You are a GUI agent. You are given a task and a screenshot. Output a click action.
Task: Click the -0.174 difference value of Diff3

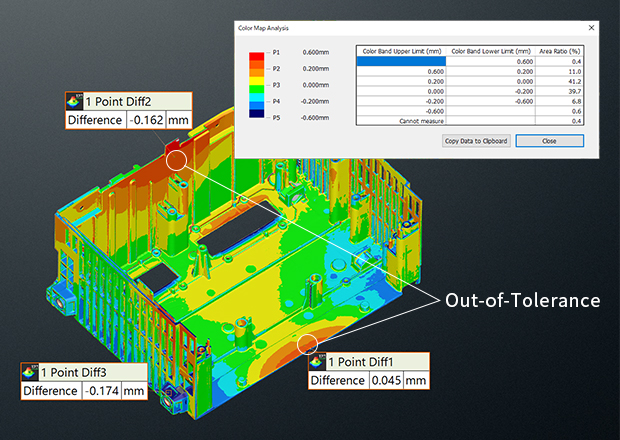(x=100, y=390)
